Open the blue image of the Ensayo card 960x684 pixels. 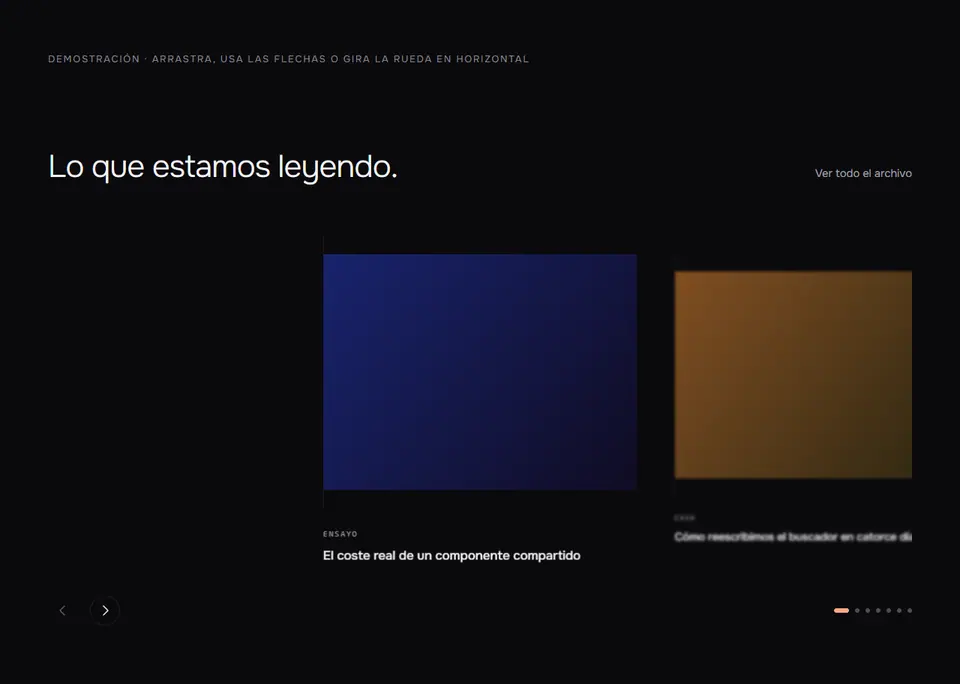480,372
